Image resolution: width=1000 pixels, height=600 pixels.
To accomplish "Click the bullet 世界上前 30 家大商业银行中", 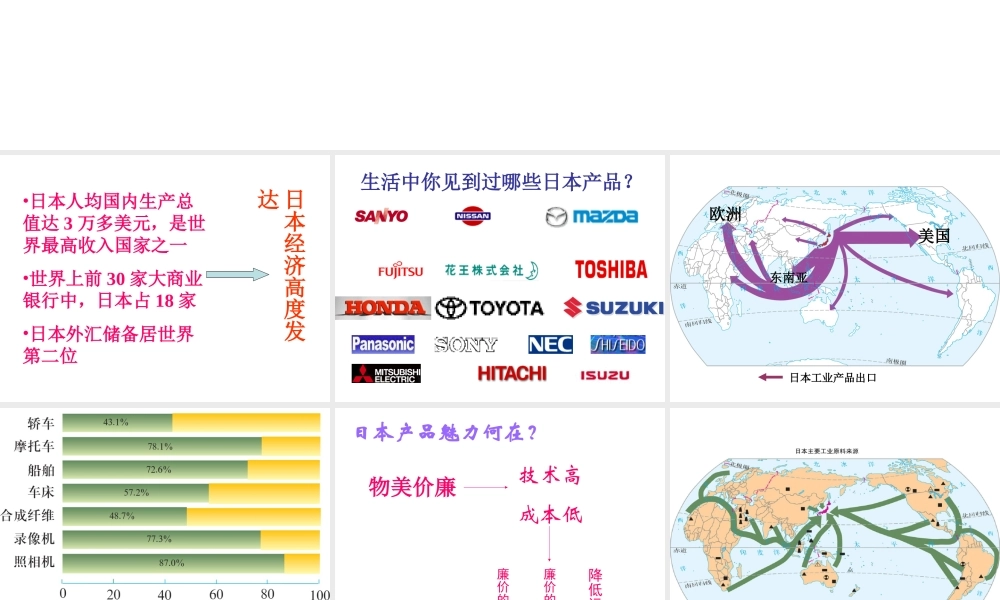I will click(x=112, y=289).
